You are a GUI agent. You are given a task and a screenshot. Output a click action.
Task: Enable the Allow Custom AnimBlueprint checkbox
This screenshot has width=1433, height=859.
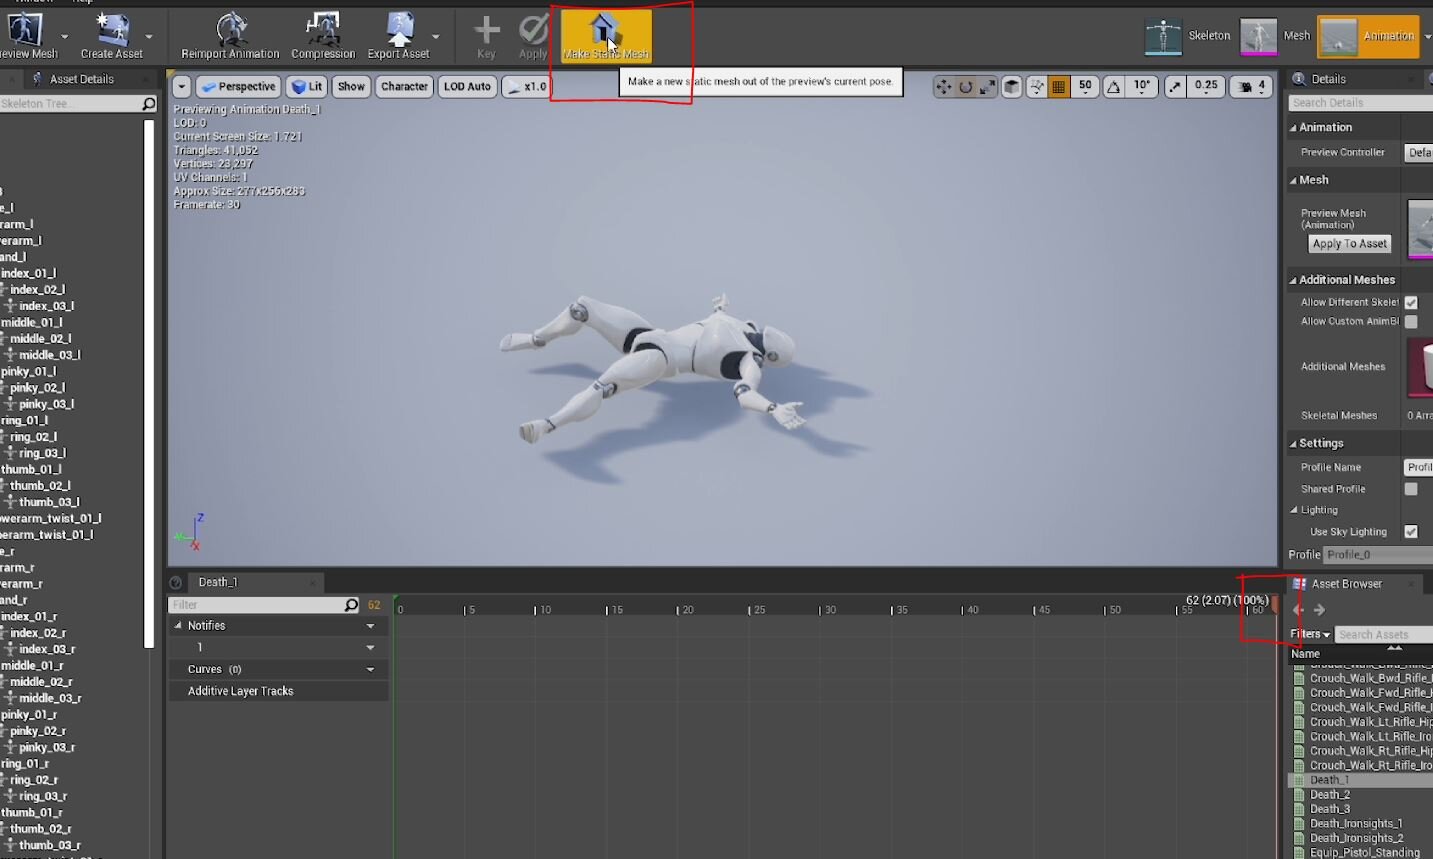click(1411, 321)
